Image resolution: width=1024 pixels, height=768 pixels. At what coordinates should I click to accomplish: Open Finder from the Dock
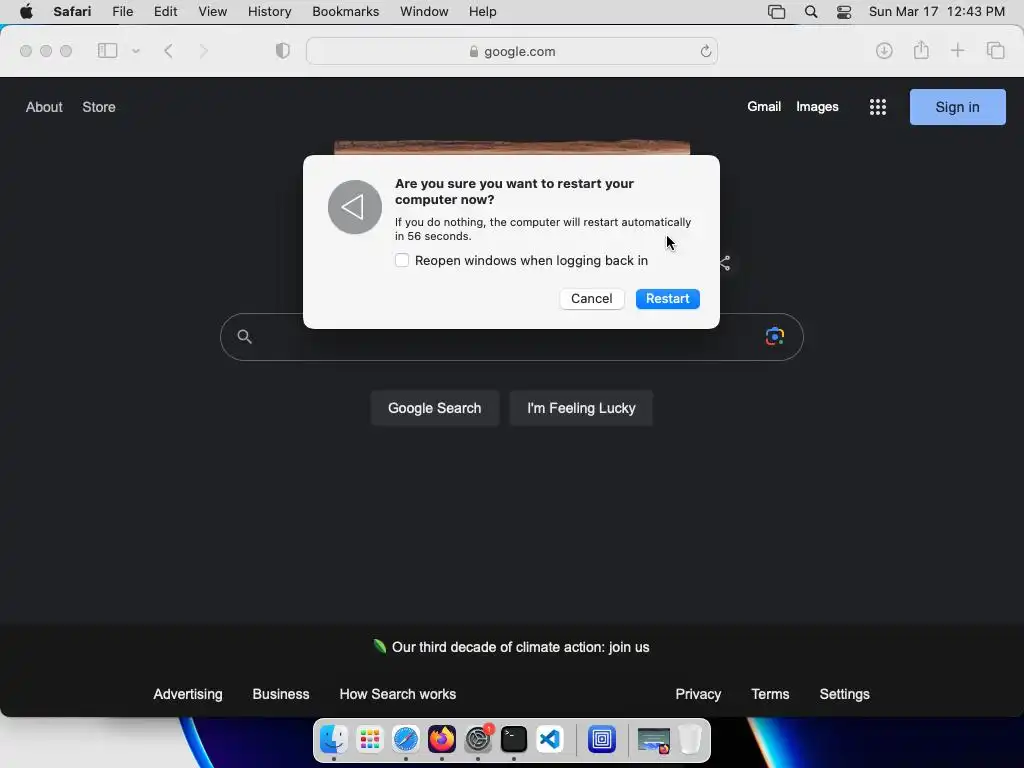pyautogui.click(x=334, y=739)
